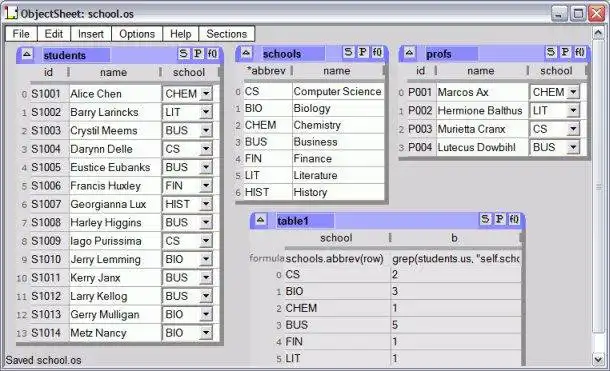Open the Help menu
610x371 pixels.
click(x=181, y=34)
